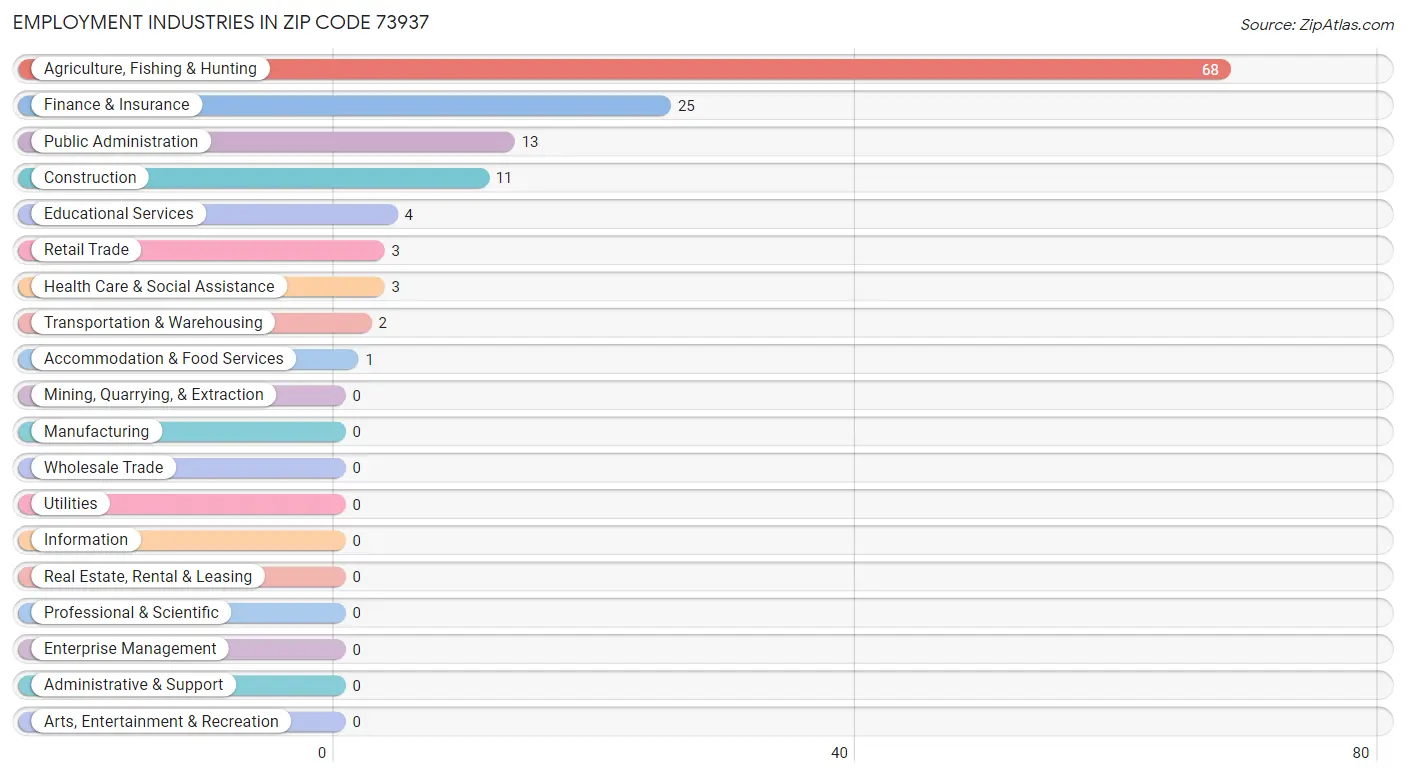The height and width of the screenshot is (776, 1406).
Task: Click the 'Construction' label
Action: point(90,178)
